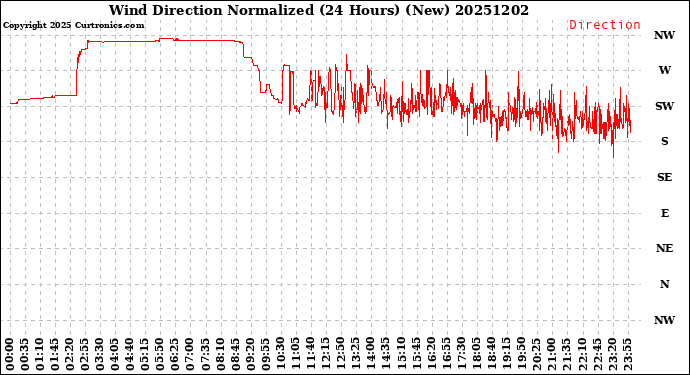Viewport: 690px width, 375px height.
Task: Click the 14:35 time label
Action: click(386, 354)
